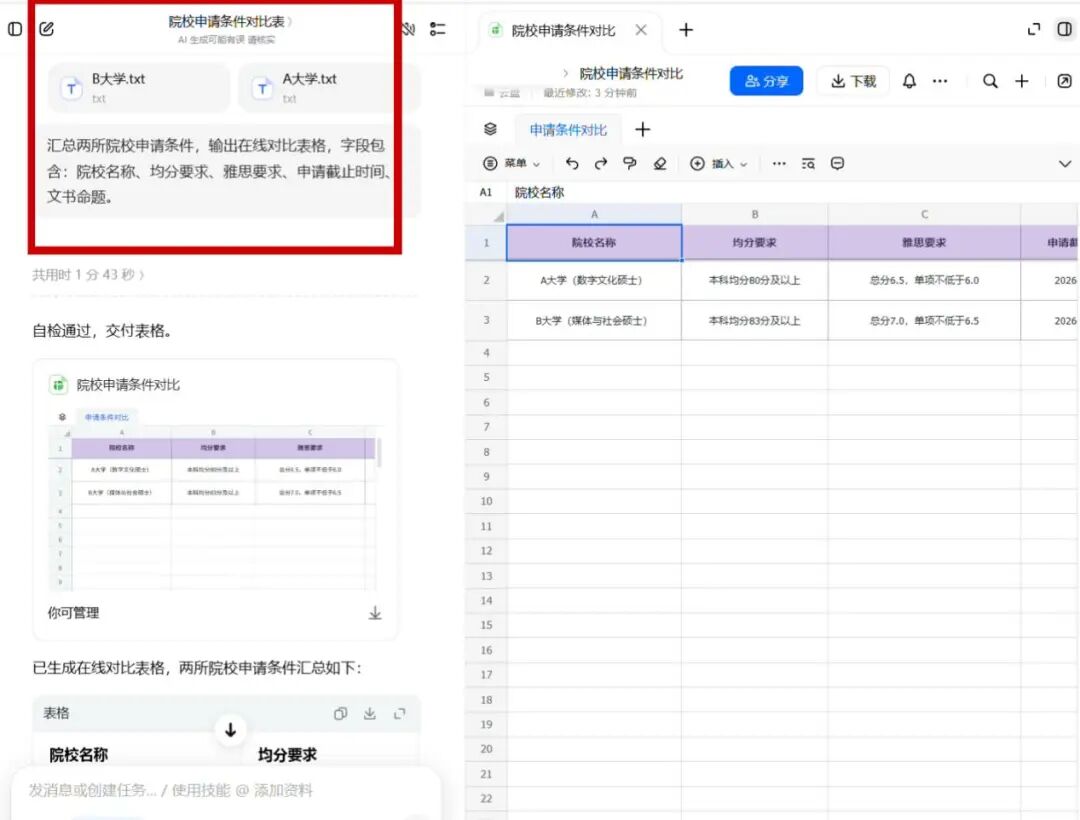
Task: Open the B大学.txt attachment
Action: (x=138, y=87)
